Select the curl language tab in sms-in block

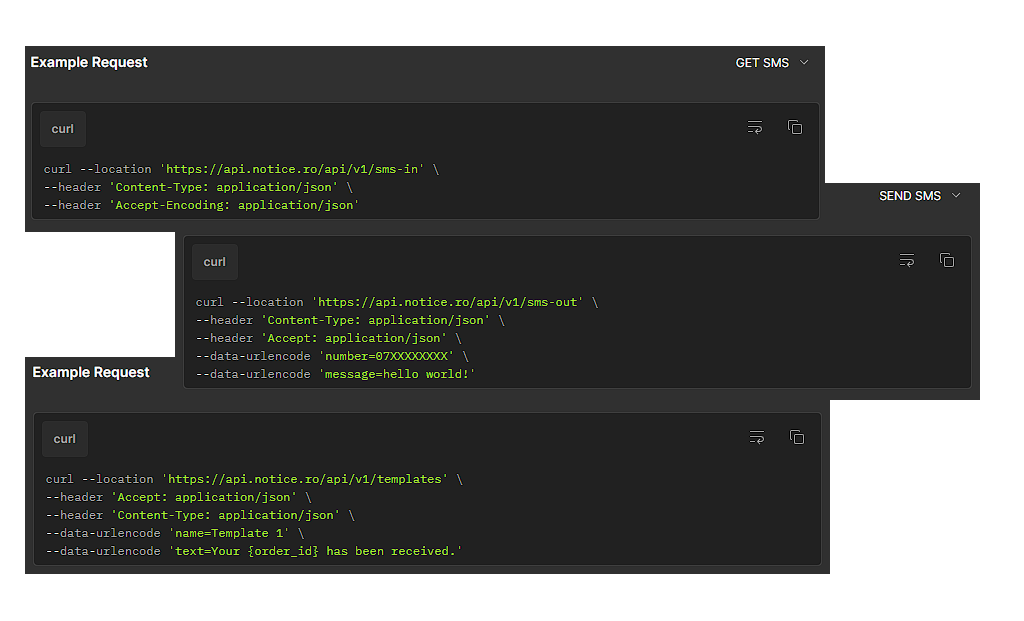tap(63, 129)
